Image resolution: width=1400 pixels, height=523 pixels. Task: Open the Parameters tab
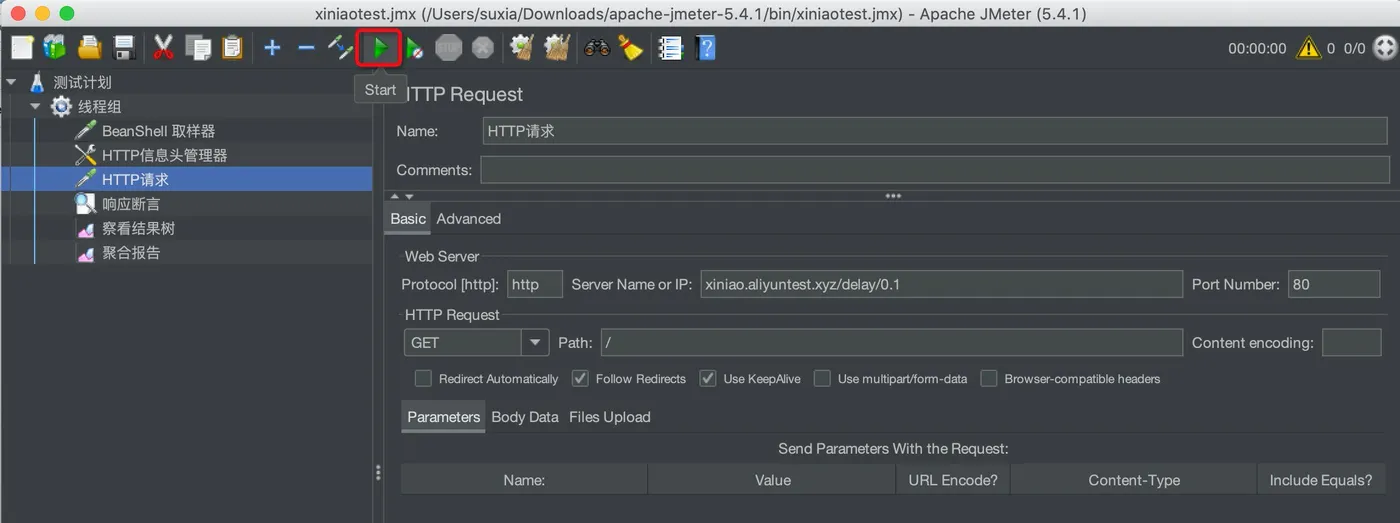[444, 417]
